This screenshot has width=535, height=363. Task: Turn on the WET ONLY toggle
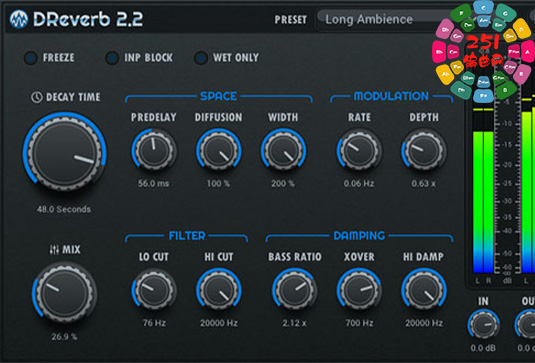pos(201,58)
